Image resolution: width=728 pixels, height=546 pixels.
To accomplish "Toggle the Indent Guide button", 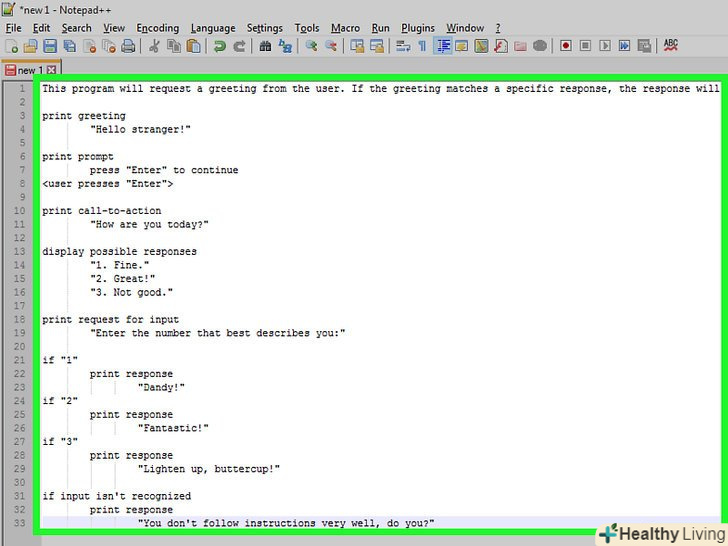I will click(443, 46).
